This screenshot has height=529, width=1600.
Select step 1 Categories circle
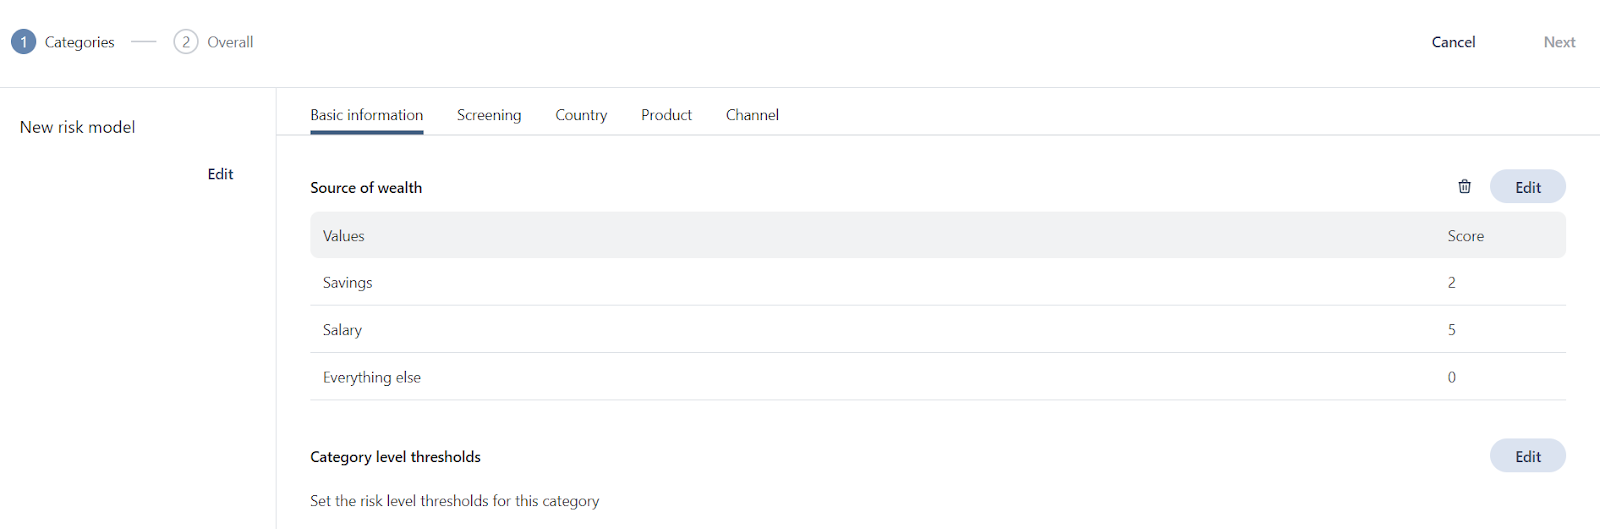pos(24,42)
